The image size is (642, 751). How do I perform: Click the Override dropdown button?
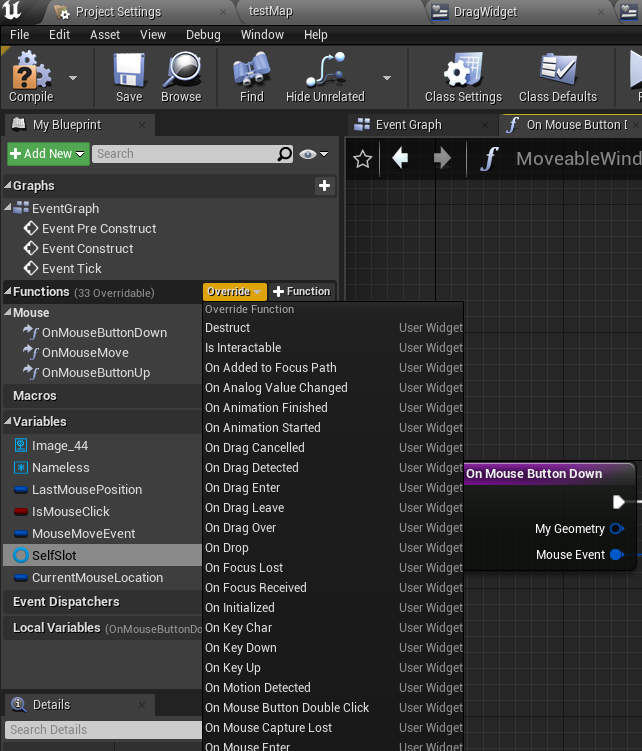tap(234, 291)
